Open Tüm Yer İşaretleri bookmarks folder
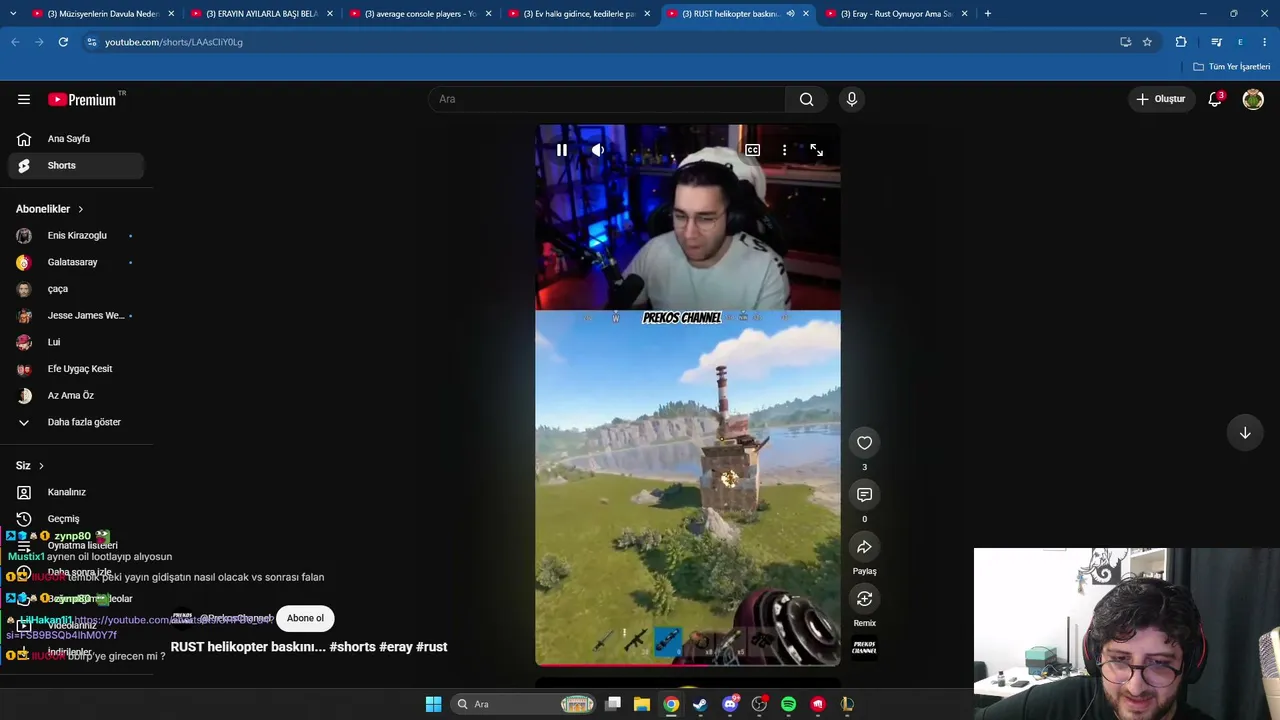Screen dimensions: 1280x720 [1232, 67]
